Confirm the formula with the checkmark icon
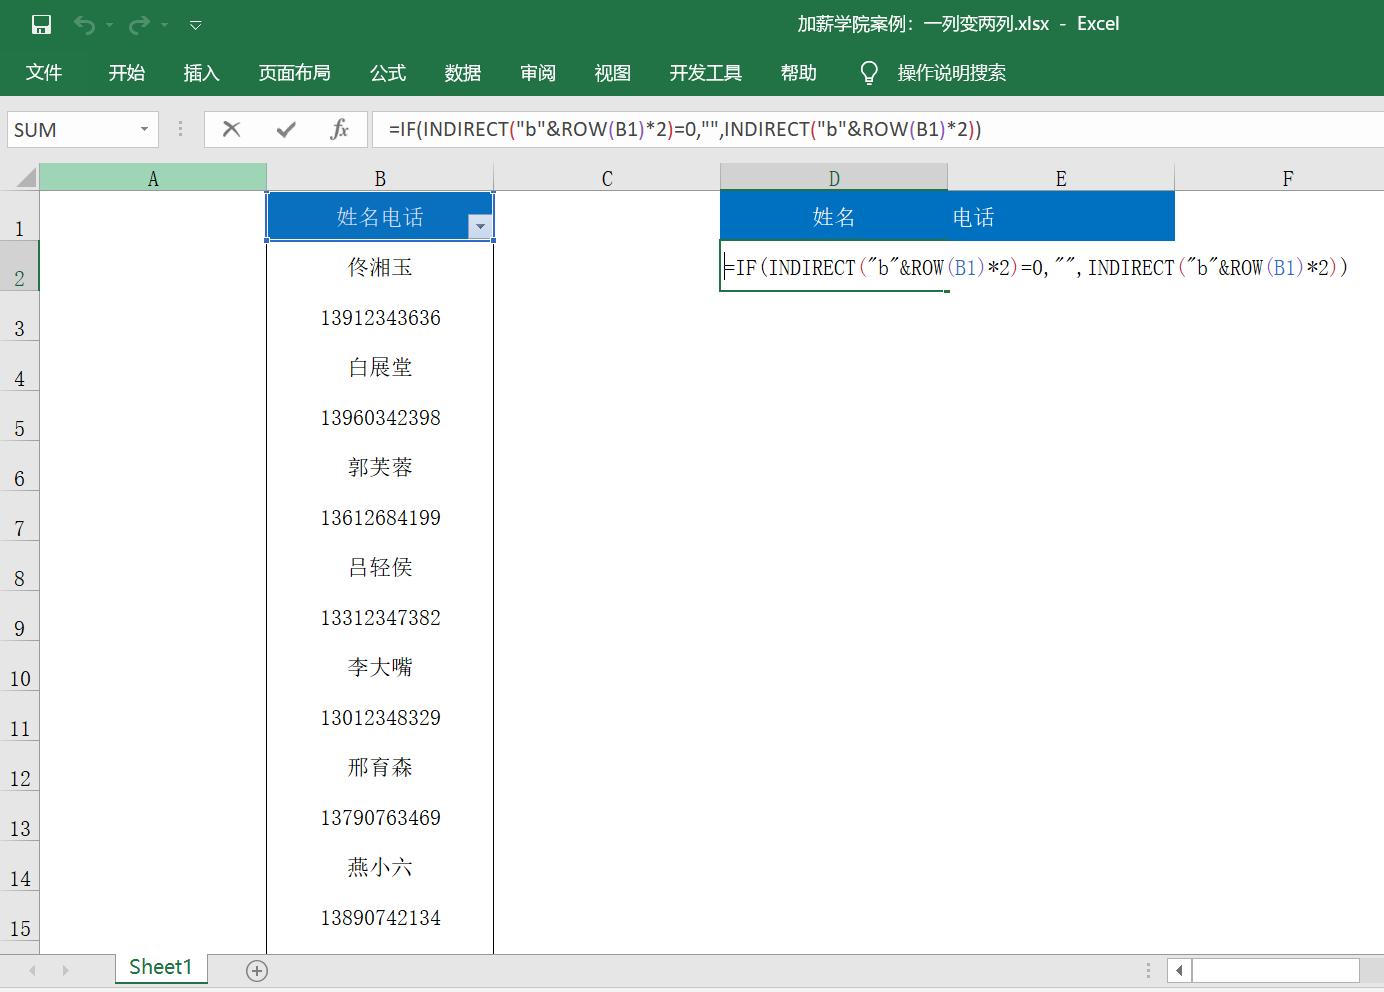 pyautogui.click(x=285, y=129)
